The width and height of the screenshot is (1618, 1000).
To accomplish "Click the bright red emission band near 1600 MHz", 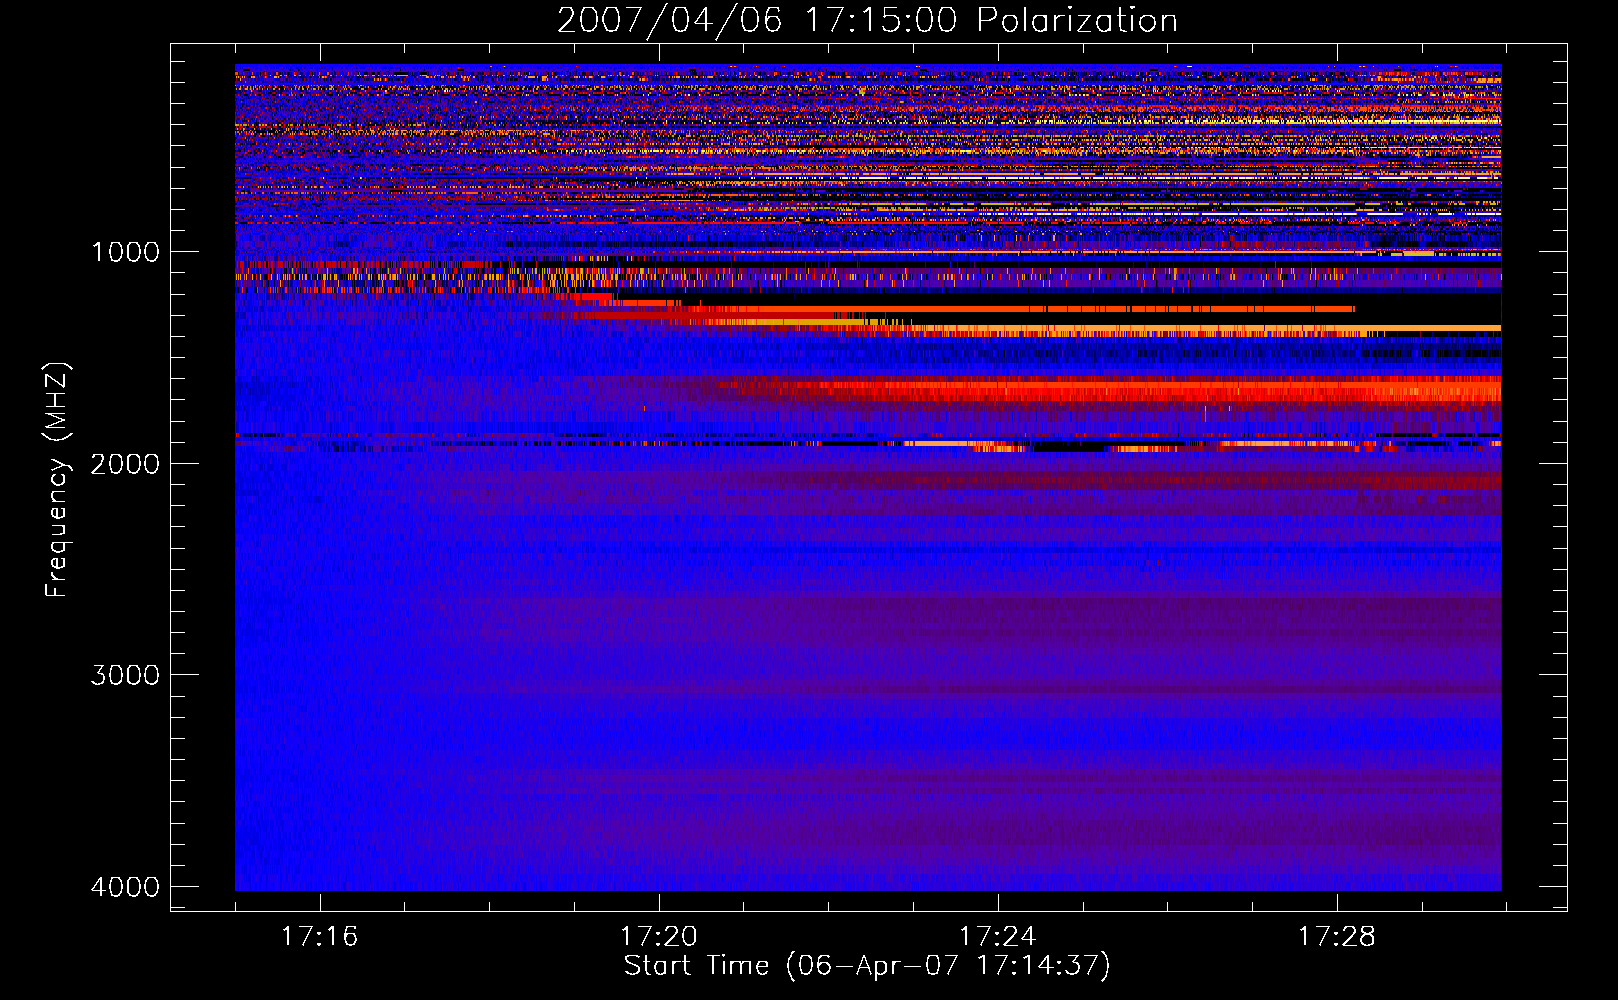I will pos(1100,389).
